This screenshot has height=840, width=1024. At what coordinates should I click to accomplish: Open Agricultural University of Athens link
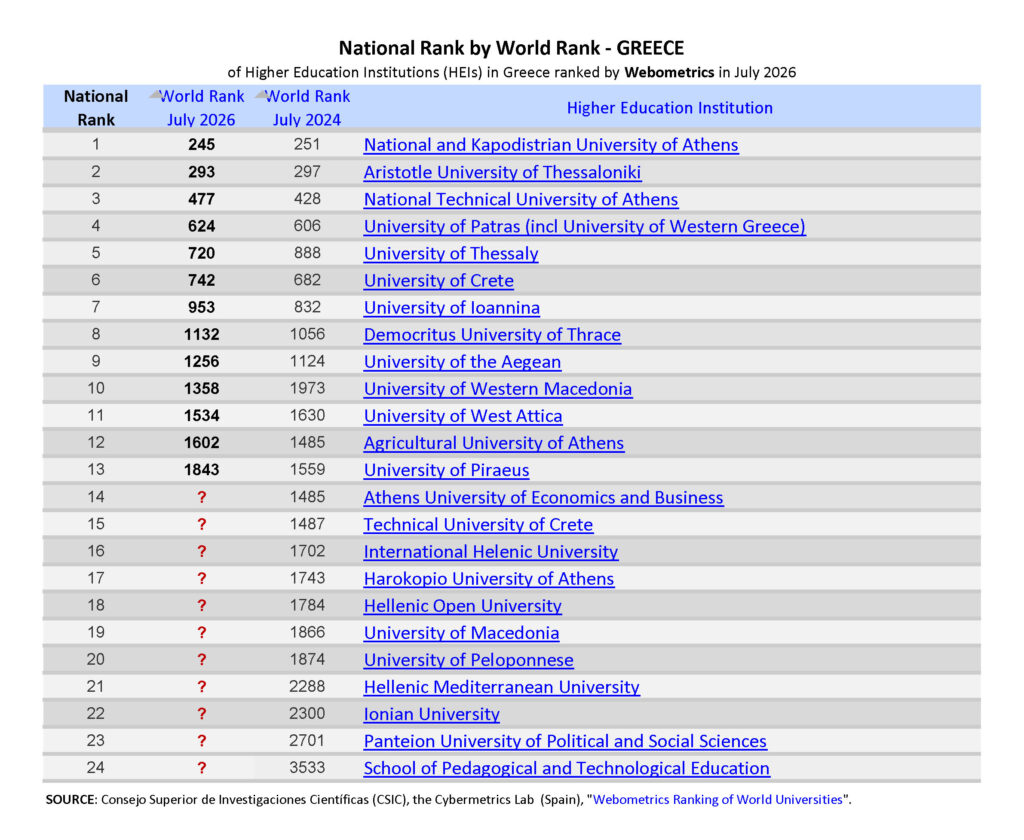coord(494,443)
